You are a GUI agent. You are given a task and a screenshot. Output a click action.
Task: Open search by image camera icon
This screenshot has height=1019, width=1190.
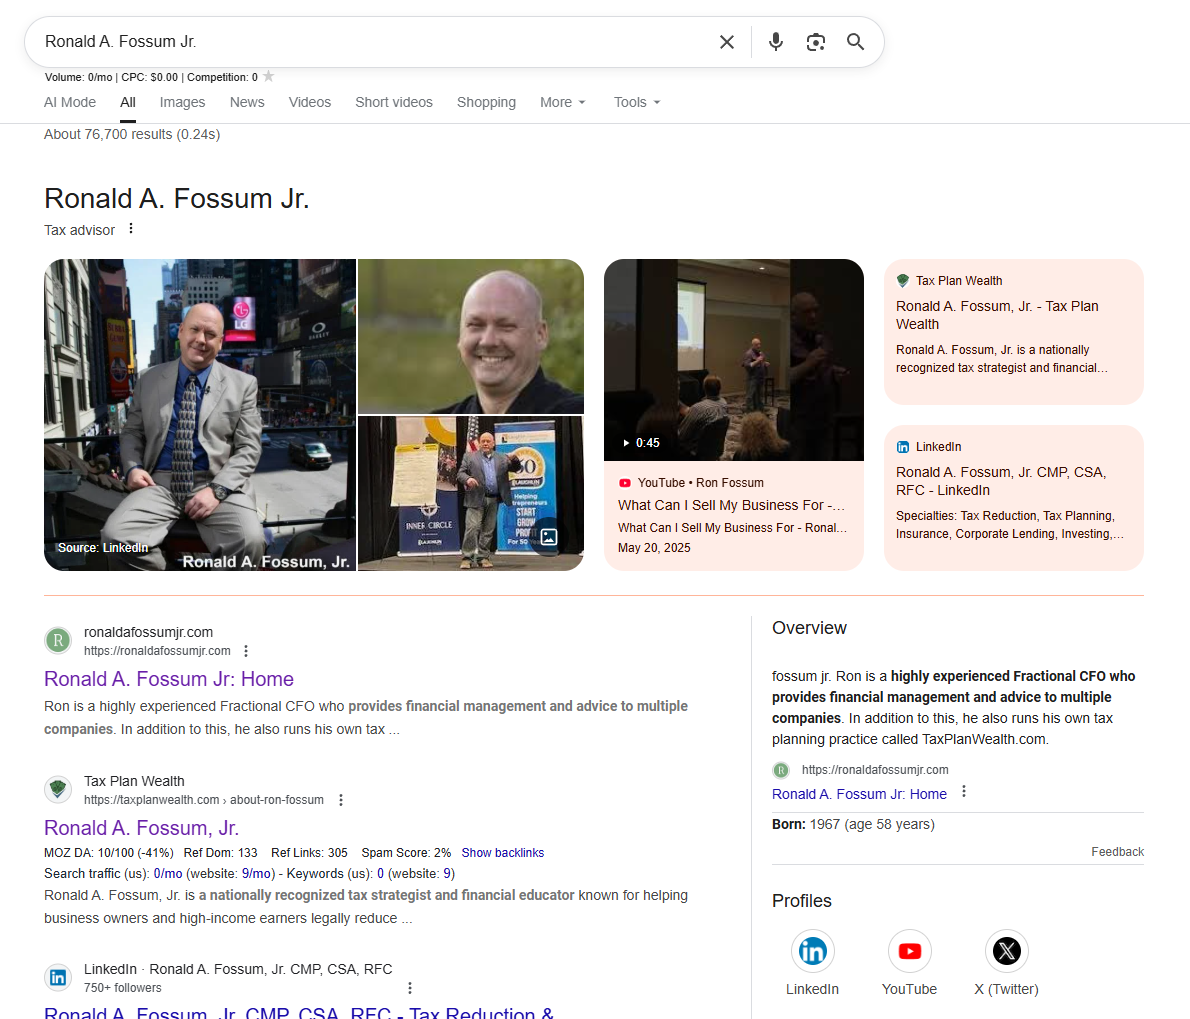816,42
